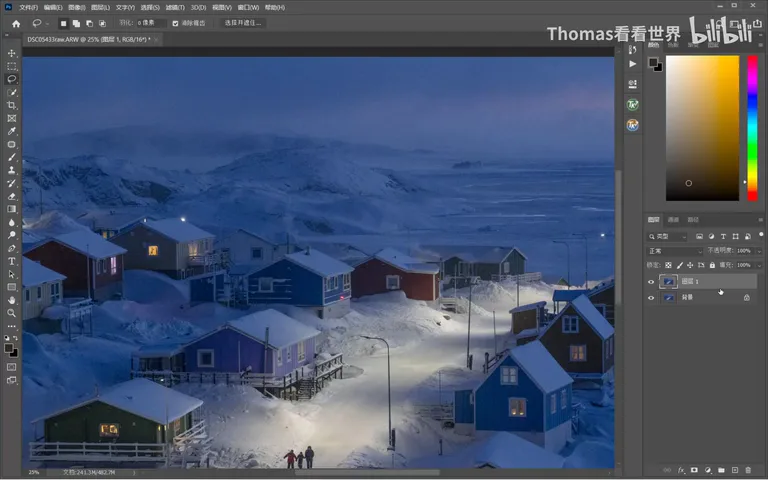768x480 pixels.
Task: Choose New selection mode
Action: pyautogui.click(x=63, y=23)
